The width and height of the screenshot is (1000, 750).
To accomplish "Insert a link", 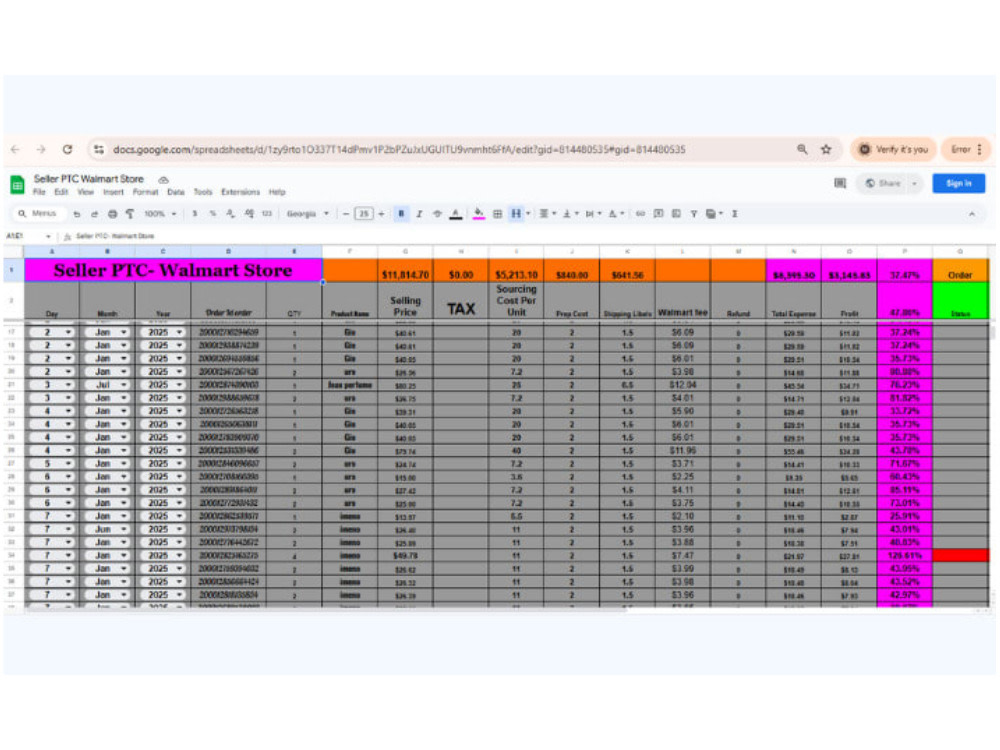I will [x=640, y=214].
